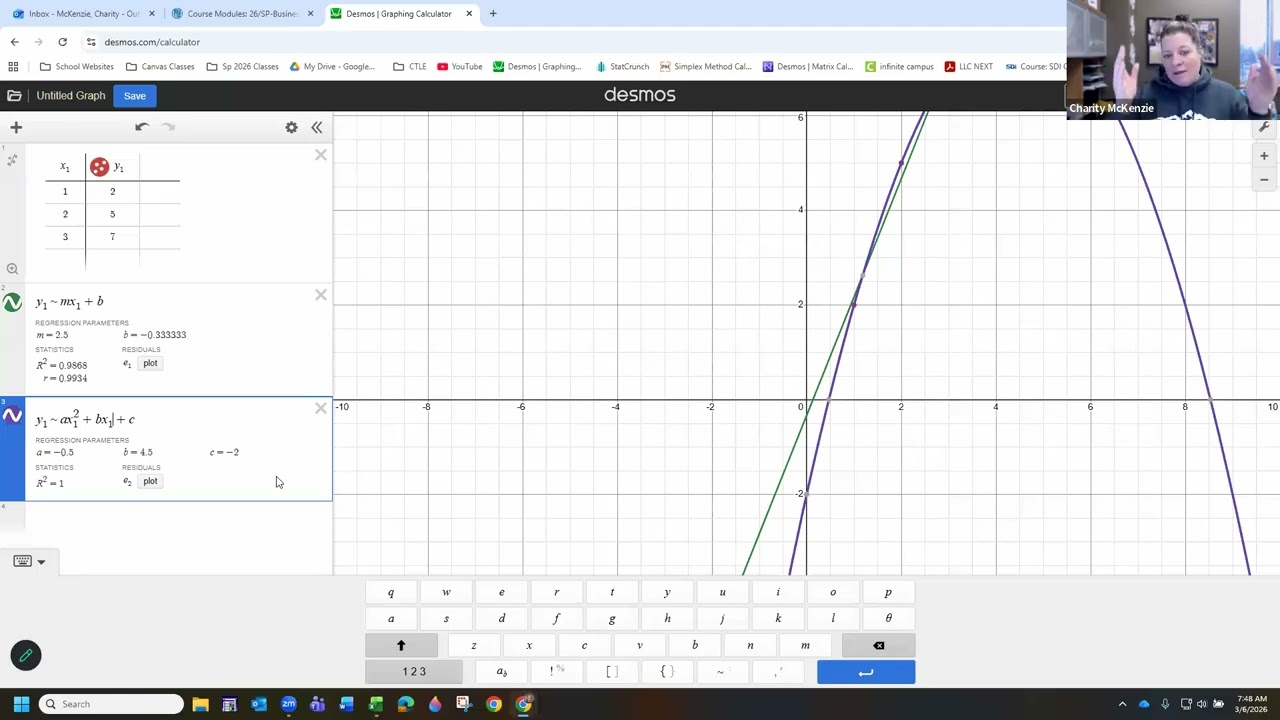Delete the linear regression expression

click(321, 295)
